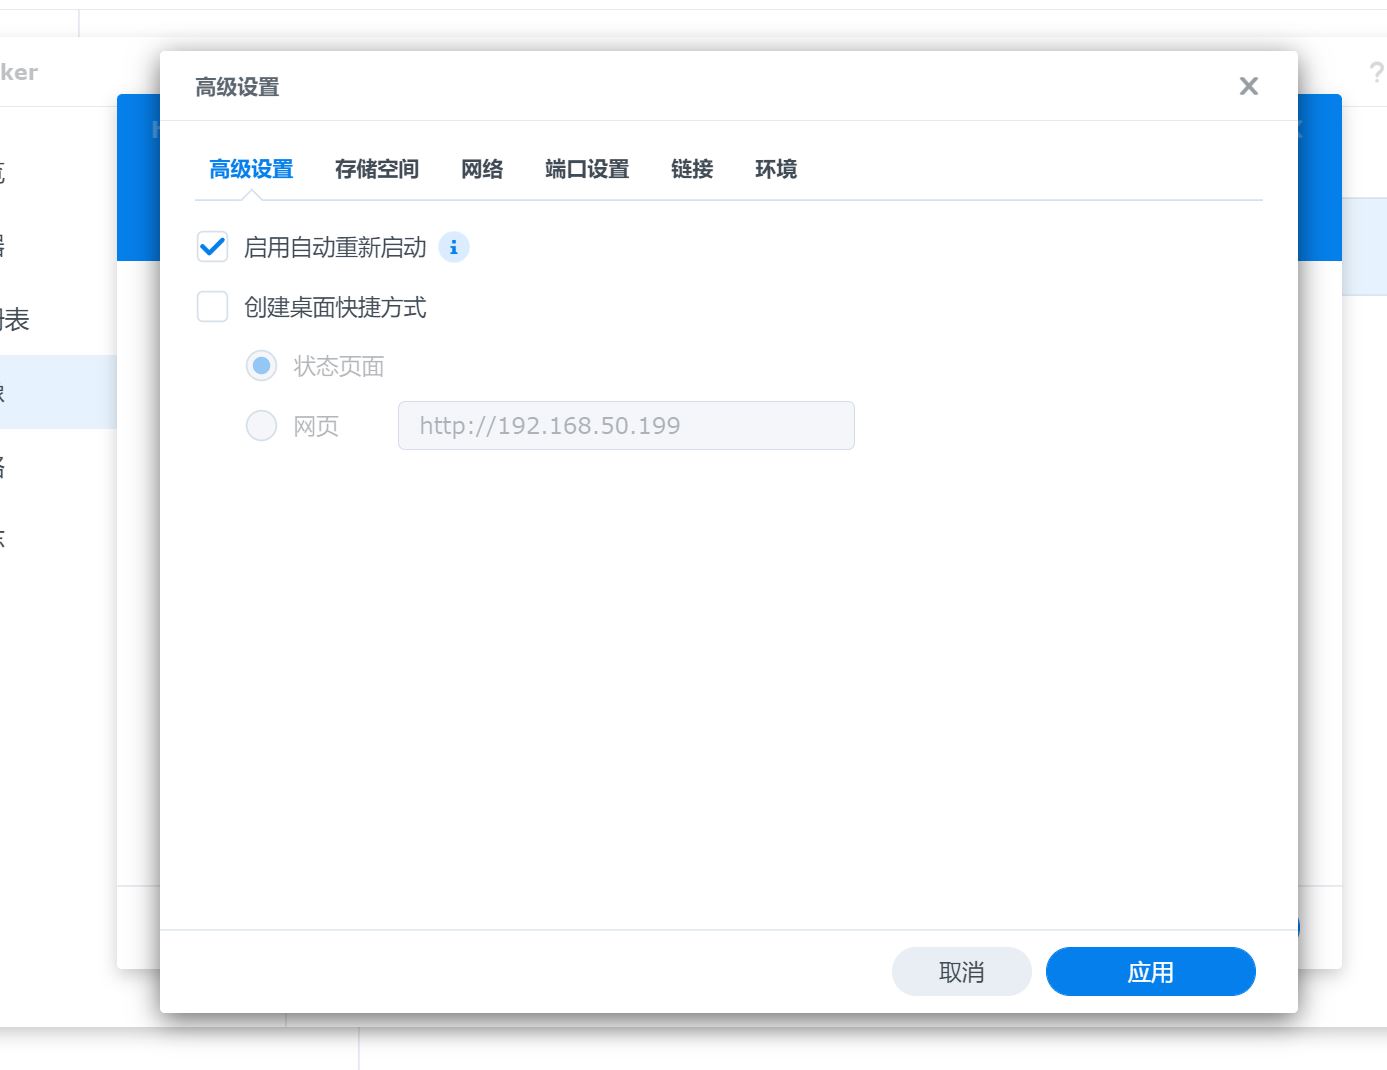Click the 取消 button

(962, 972)
